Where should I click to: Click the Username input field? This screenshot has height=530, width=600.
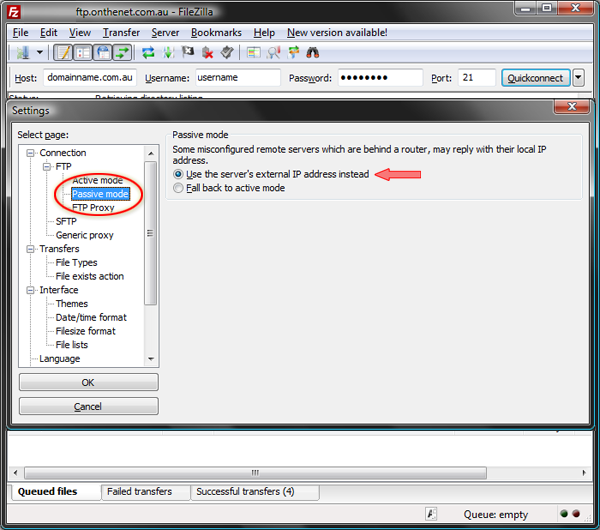pyautogui.click(x=238, y=78)
